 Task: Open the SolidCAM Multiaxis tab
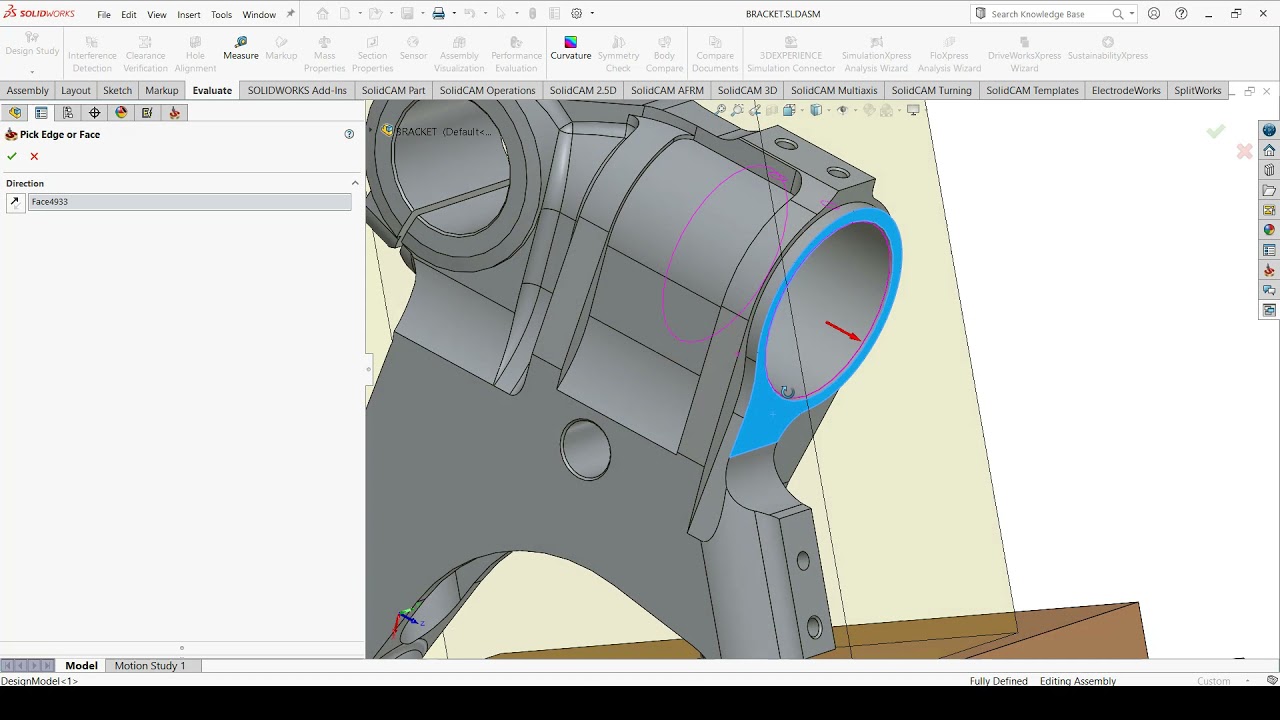[834, 90]
